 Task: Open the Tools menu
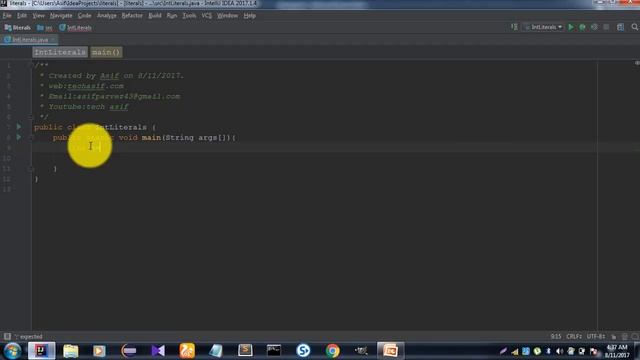[x=189, y=16]
